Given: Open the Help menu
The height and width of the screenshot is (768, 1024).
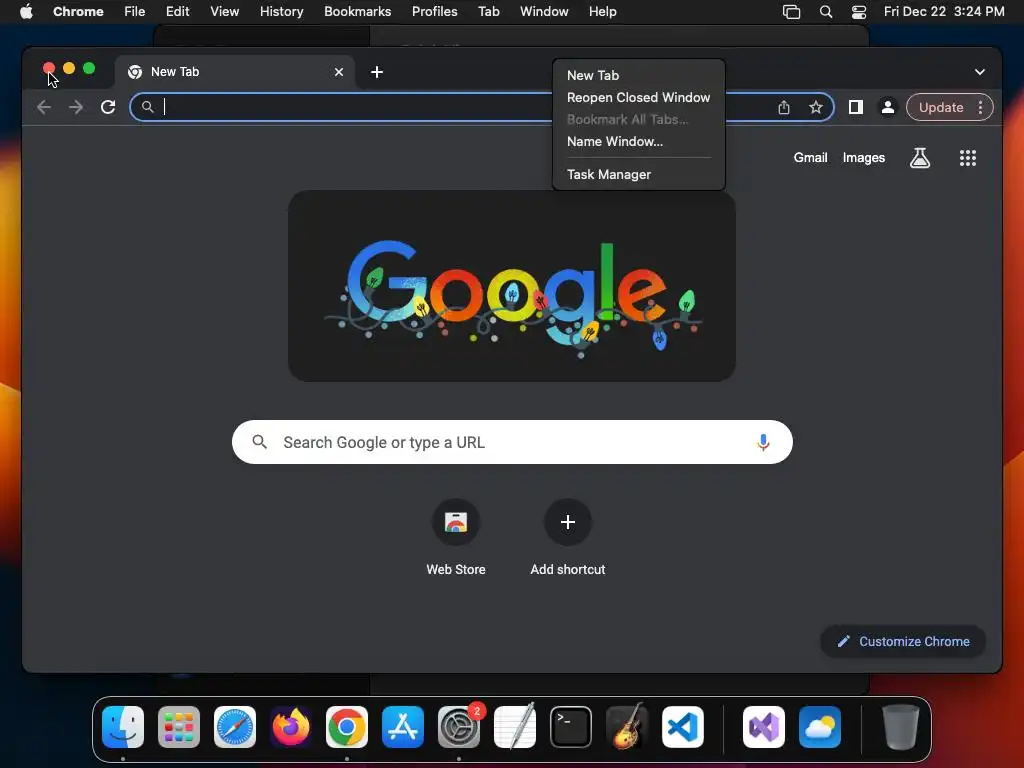Looking at the screenshot, I should click(x=602, y=12).
